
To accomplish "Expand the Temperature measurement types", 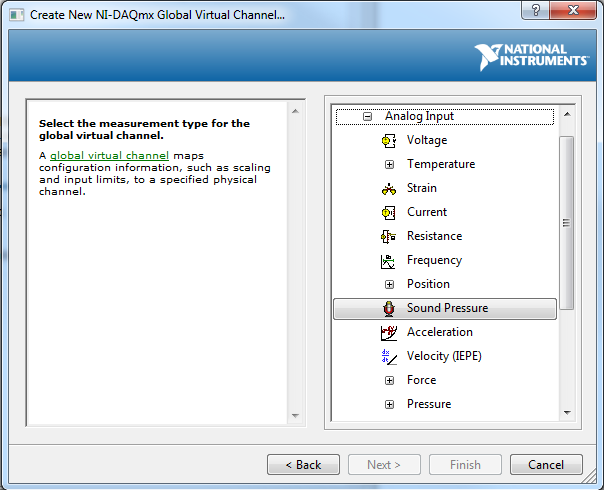I will [389, 164].
